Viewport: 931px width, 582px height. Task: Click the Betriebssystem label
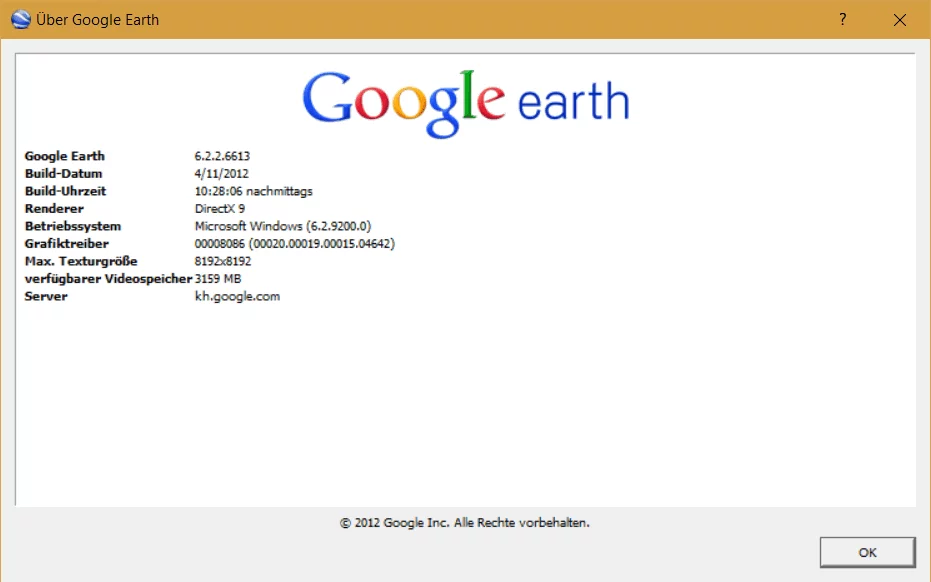(72, 226)
